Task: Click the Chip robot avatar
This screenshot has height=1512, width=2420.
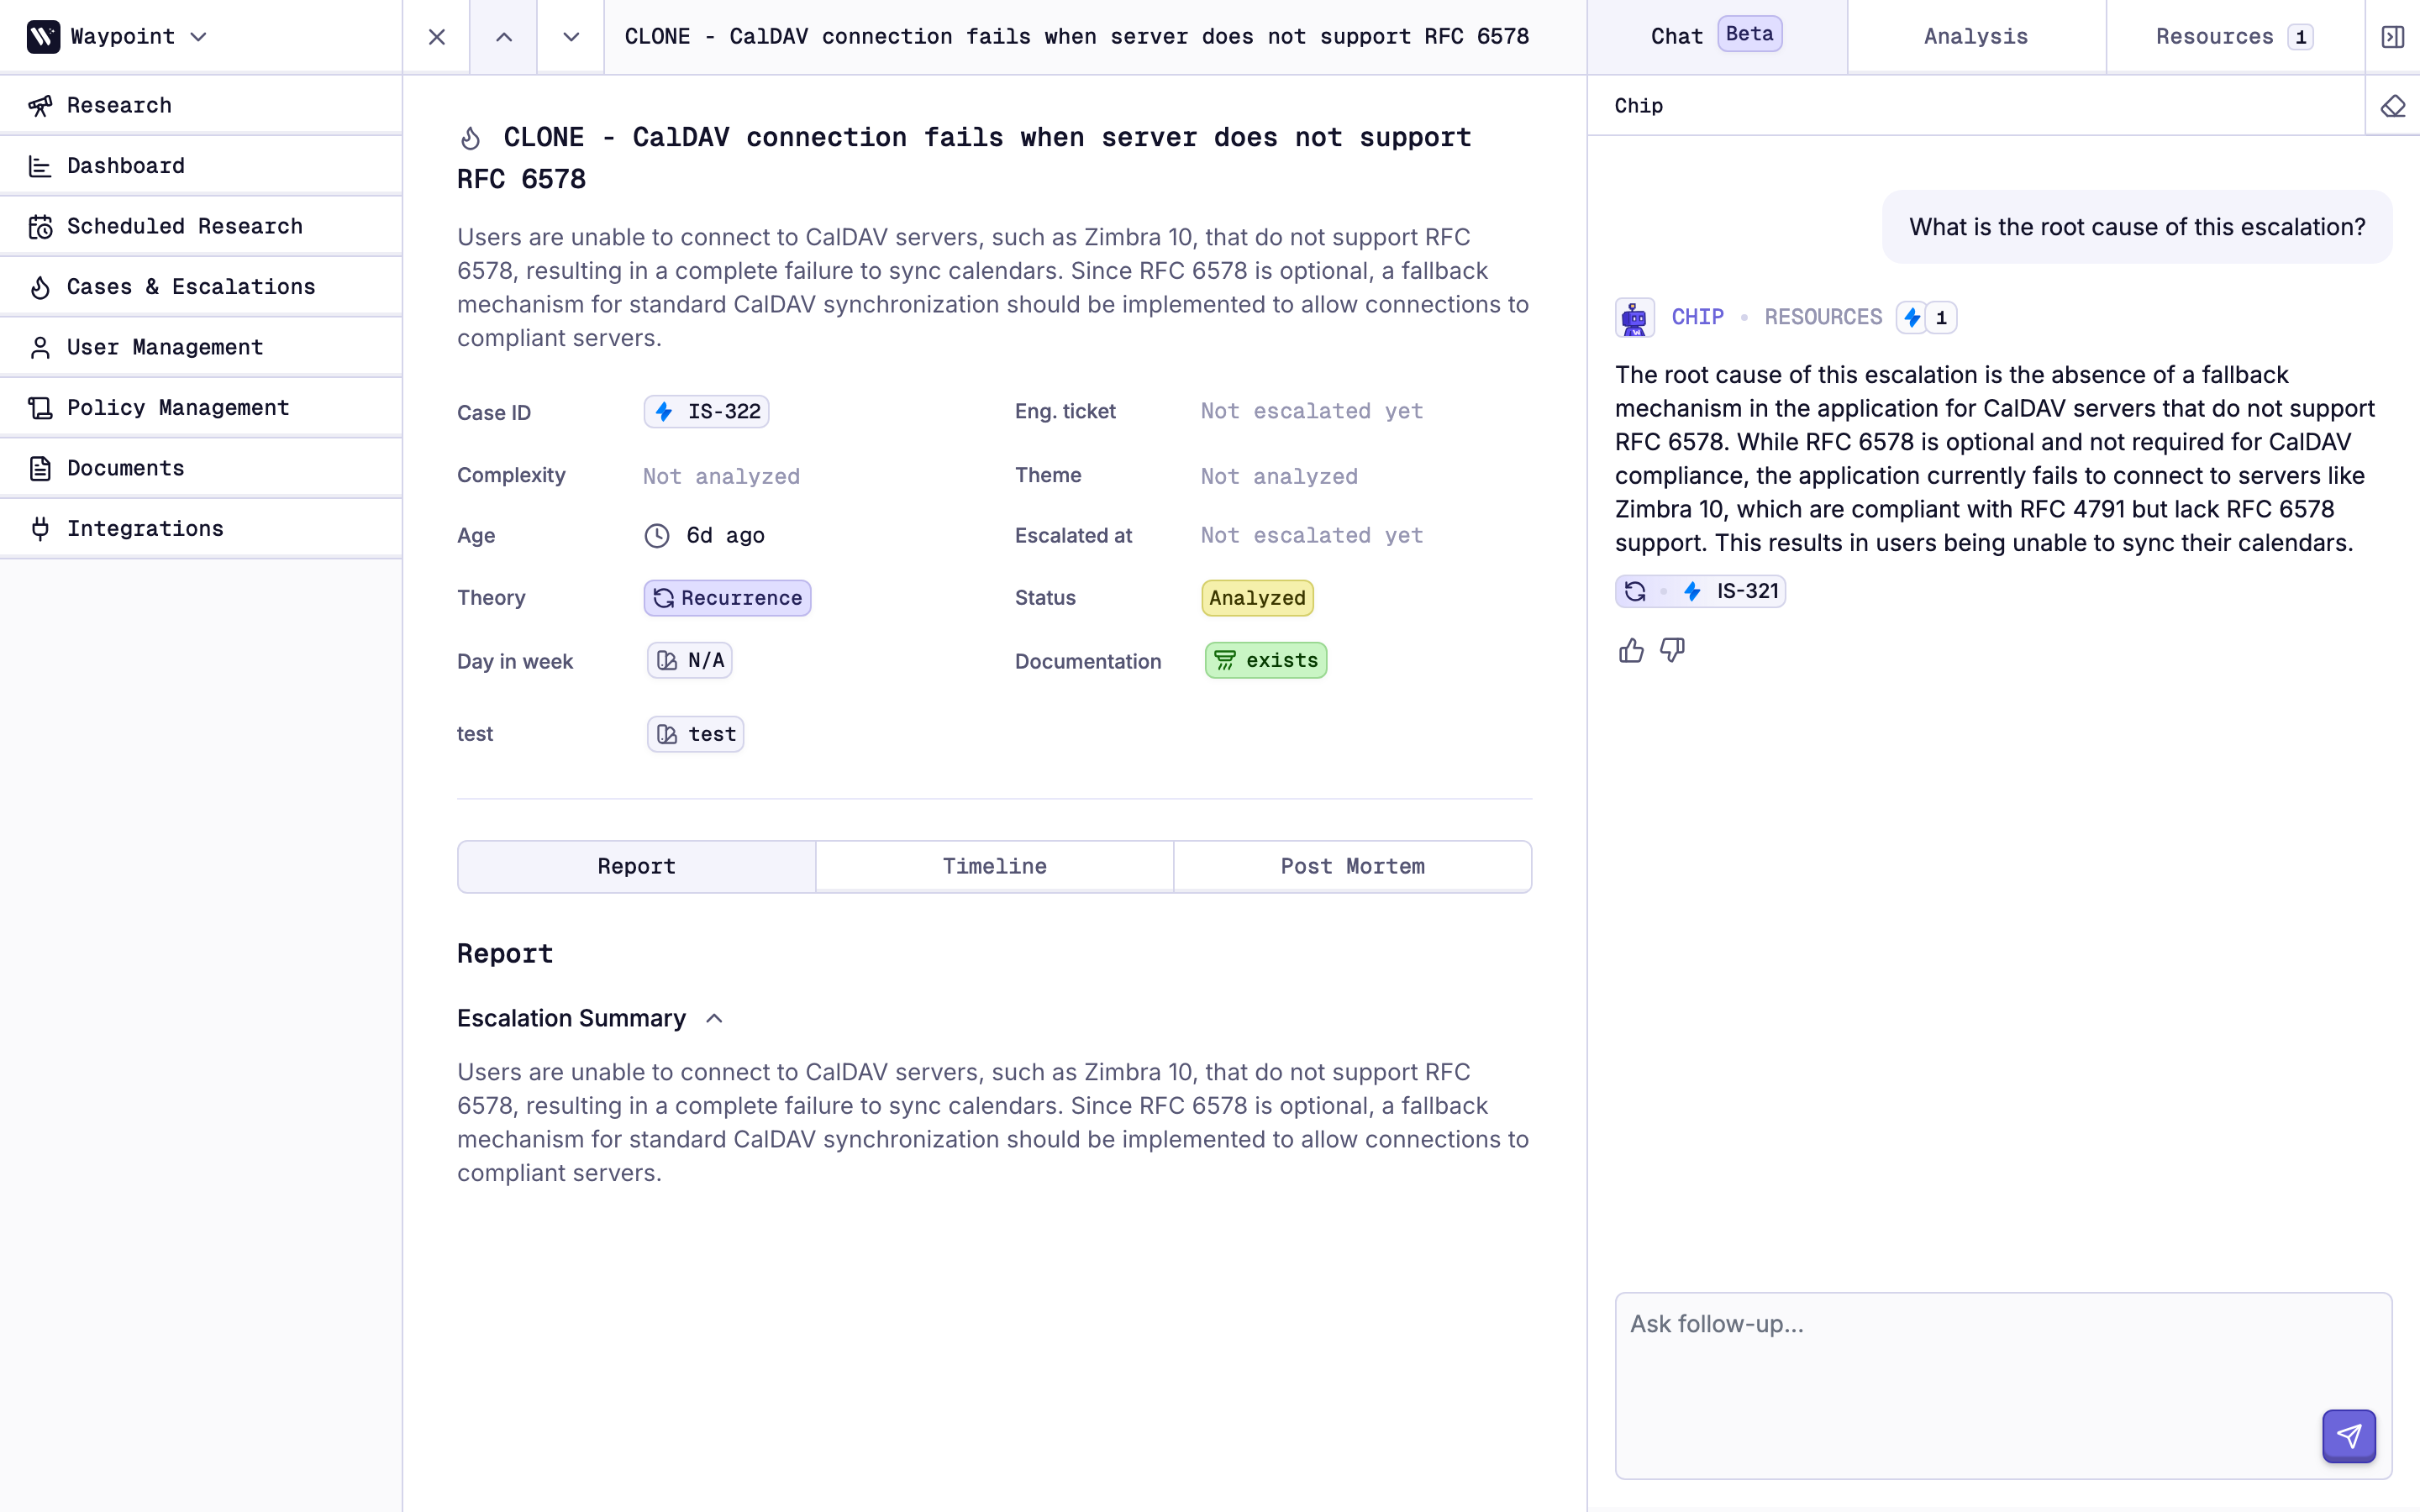Action: (x=1635, y=317)
